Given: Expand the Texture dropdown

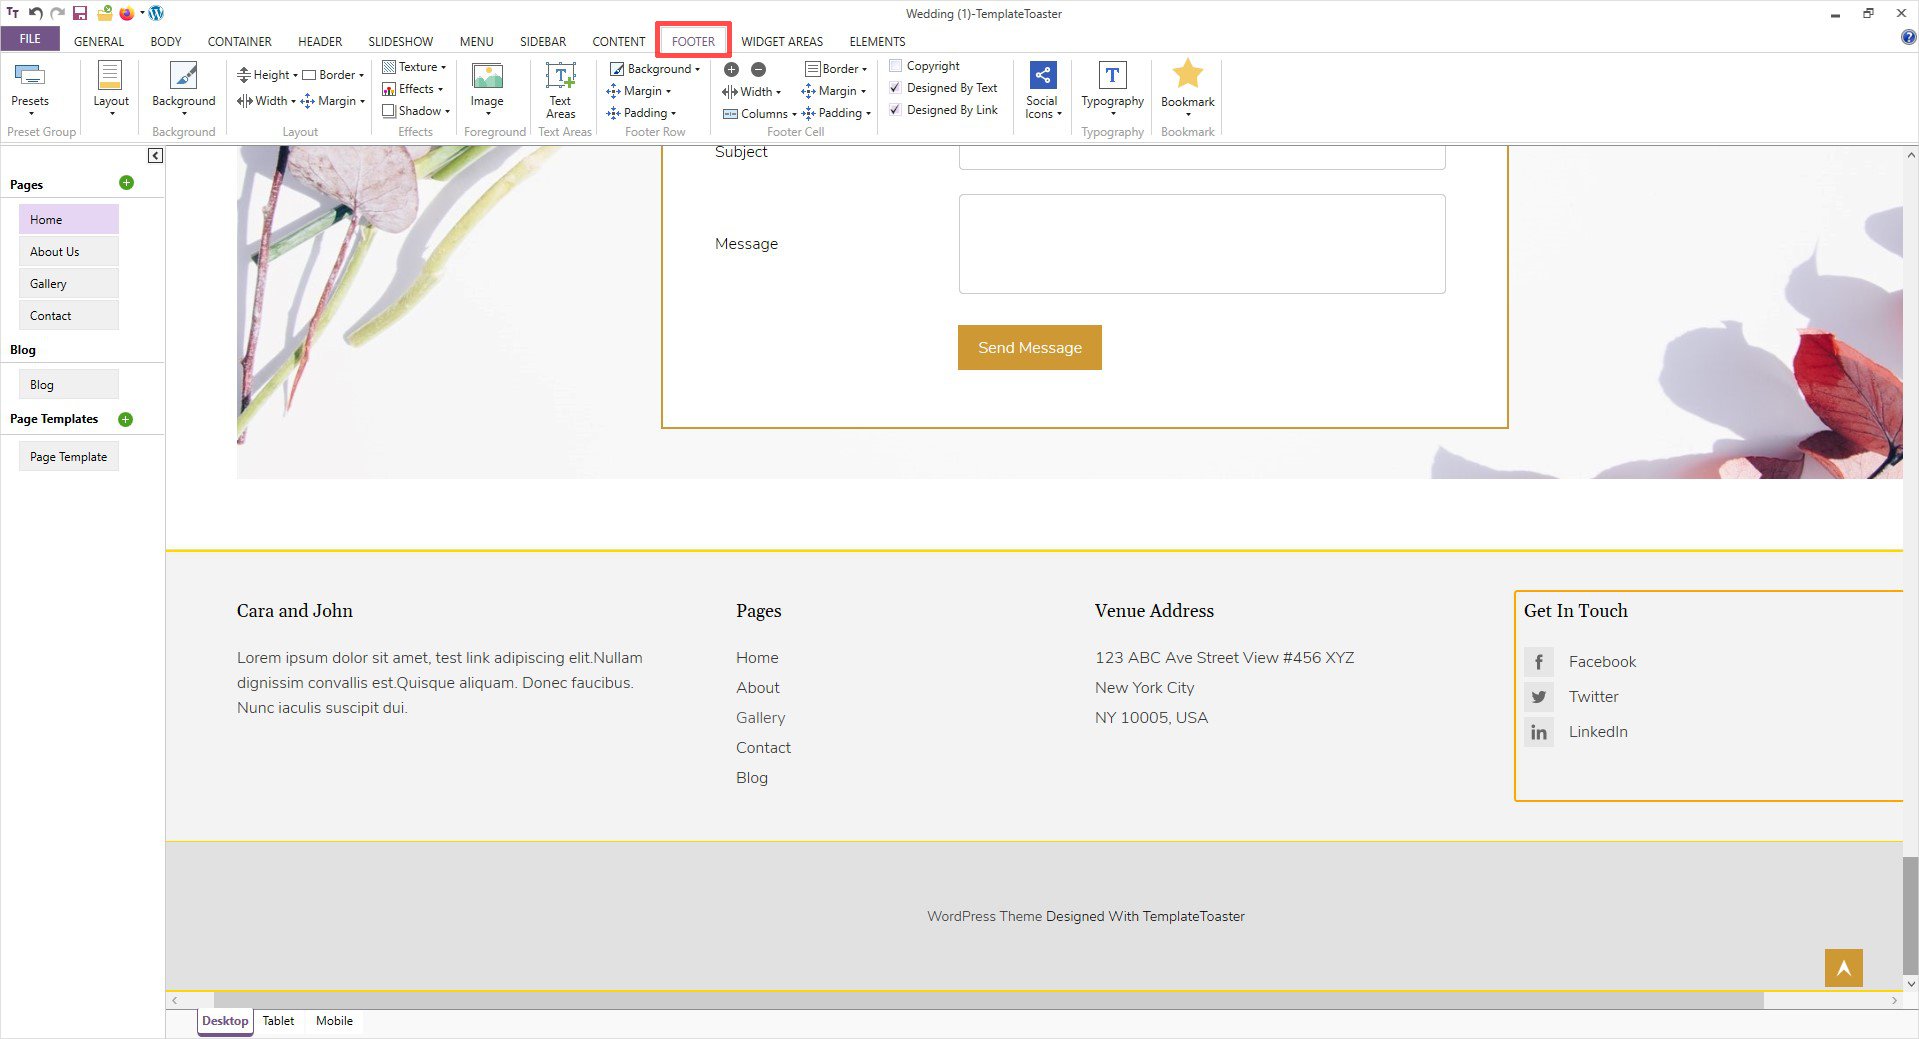Looking at the screenshot, I should tap(416, 67).
